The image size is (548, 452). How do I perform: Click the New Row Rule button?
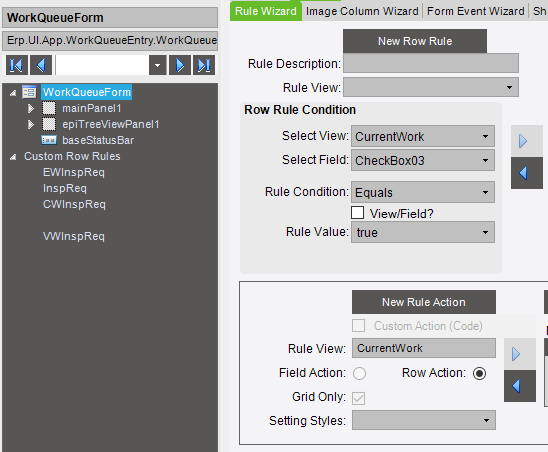(x=415, y=41)
